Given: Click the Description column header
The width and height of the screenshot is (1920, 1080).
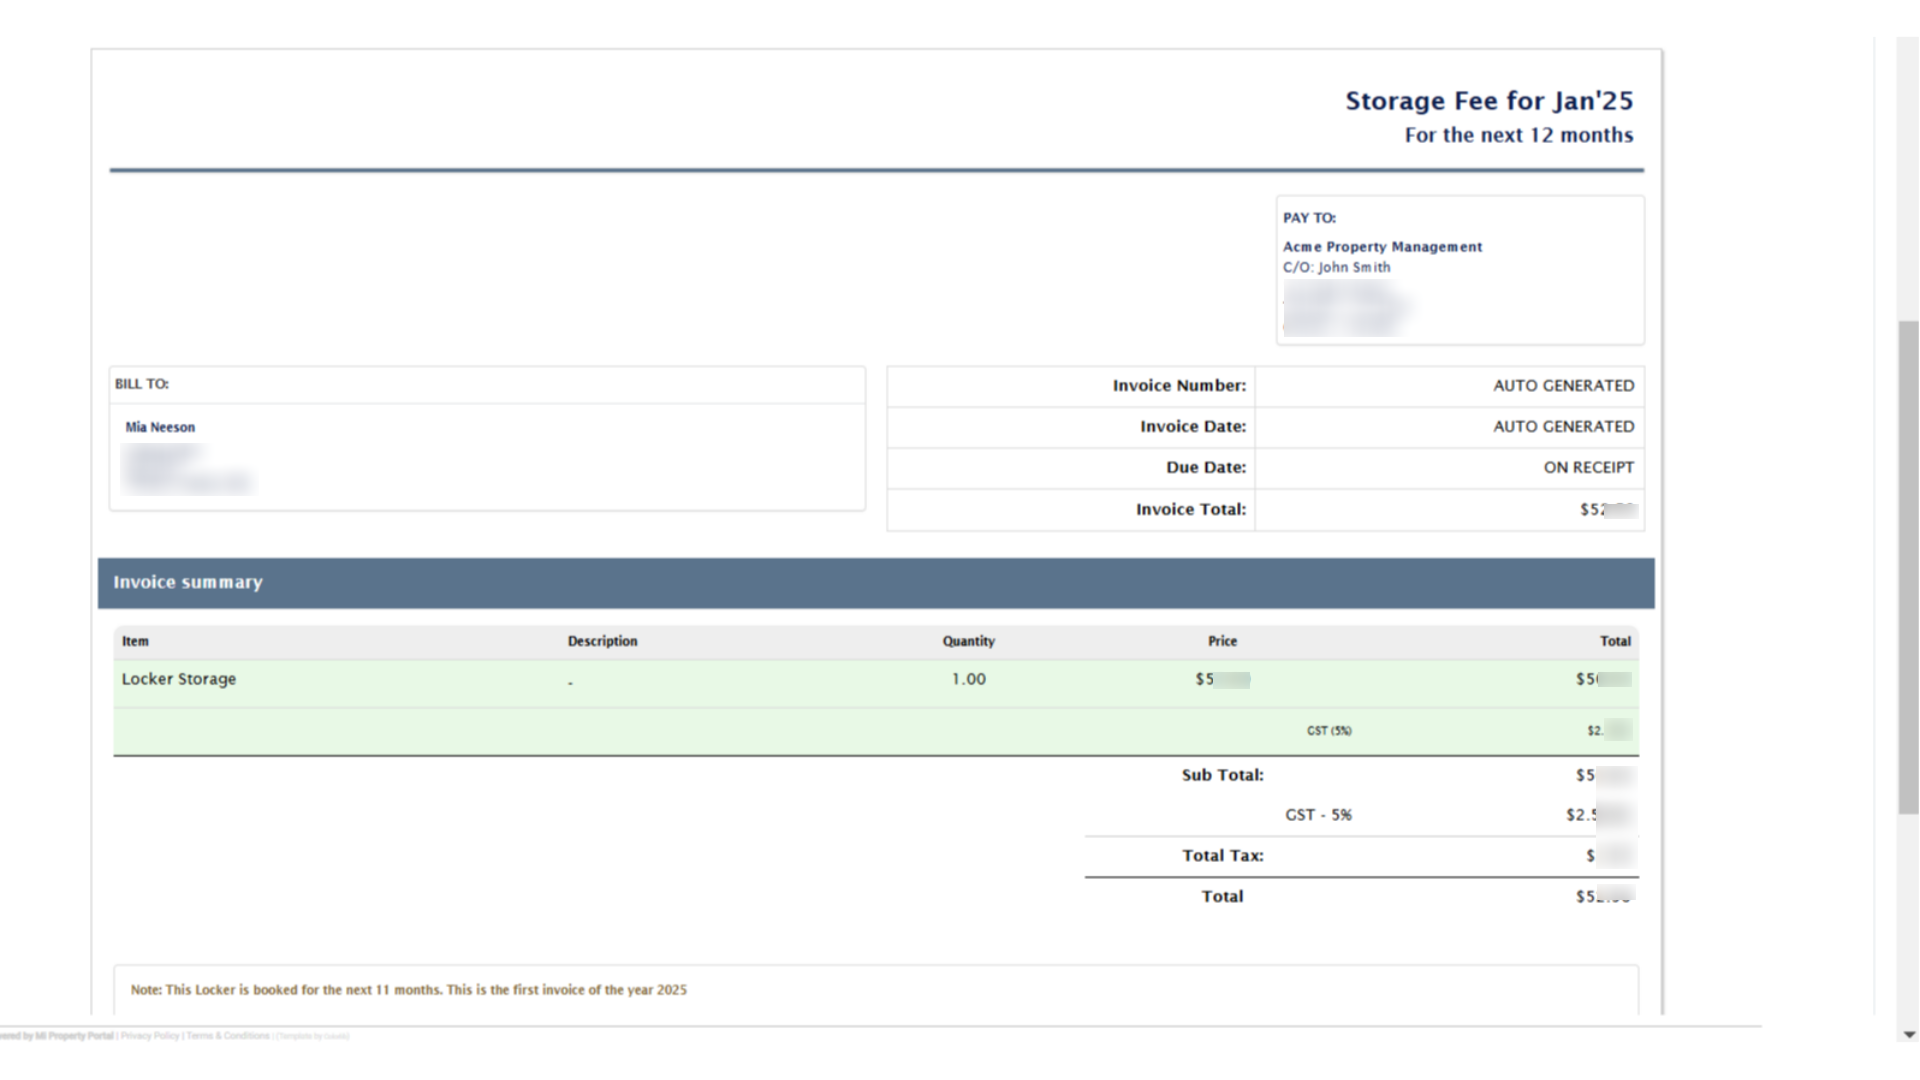Looking at the screenshot, I should click(602, 641).
